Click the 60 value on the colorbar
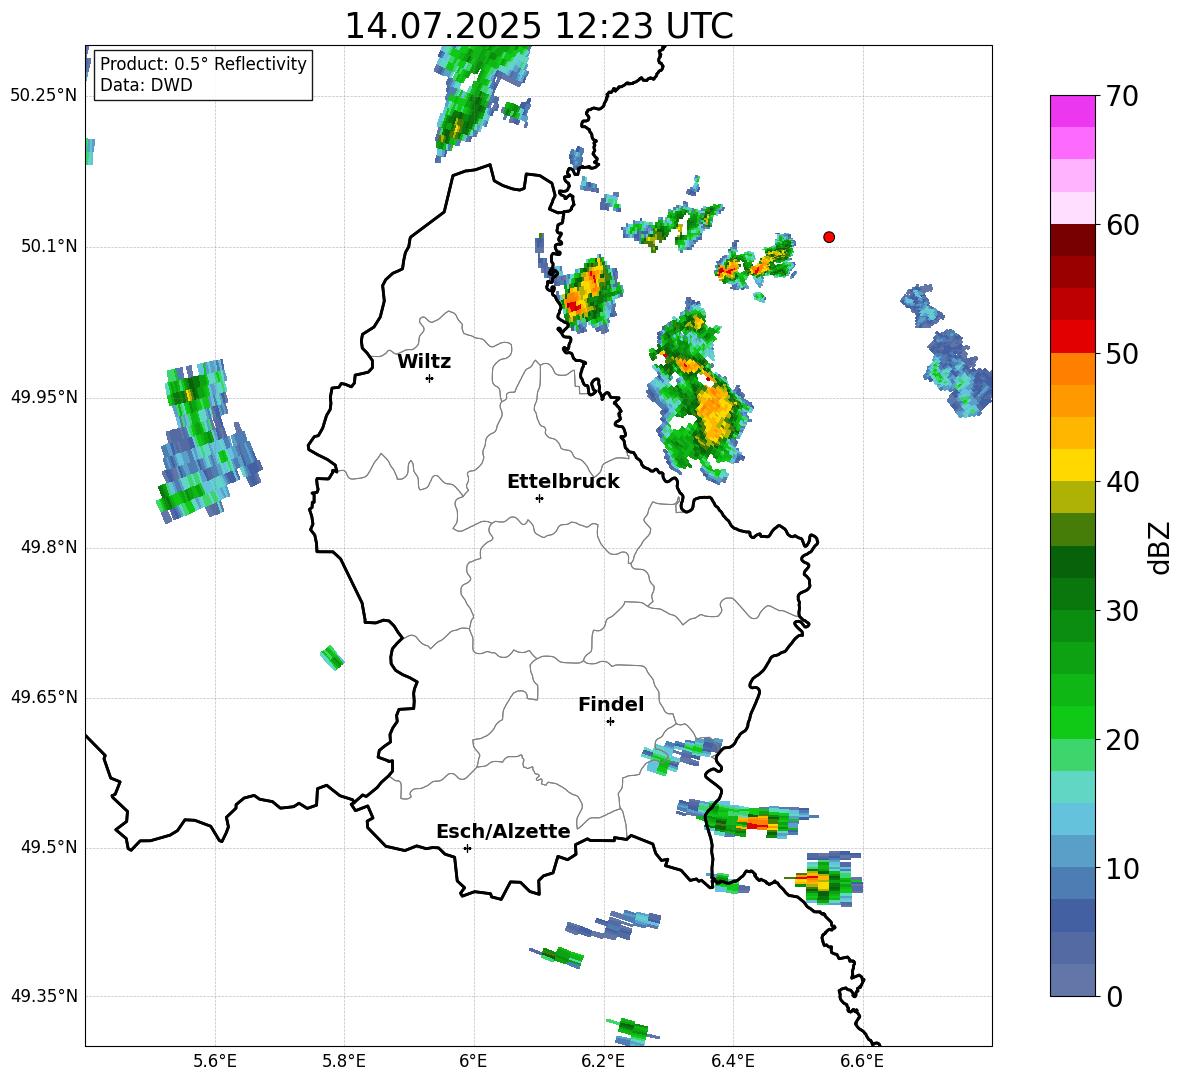The width and height of the screenshot is (1184, 1081). (1122, 225)
